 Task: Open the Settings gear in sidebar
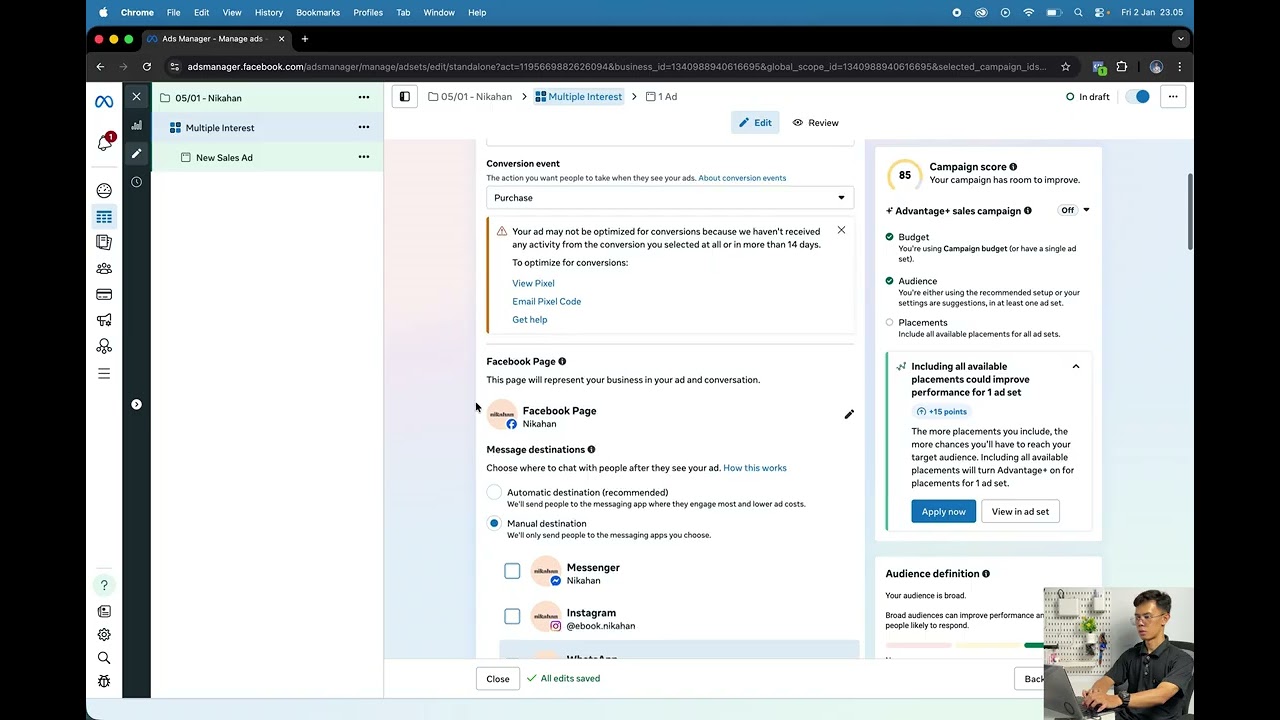tap(104, 634)
